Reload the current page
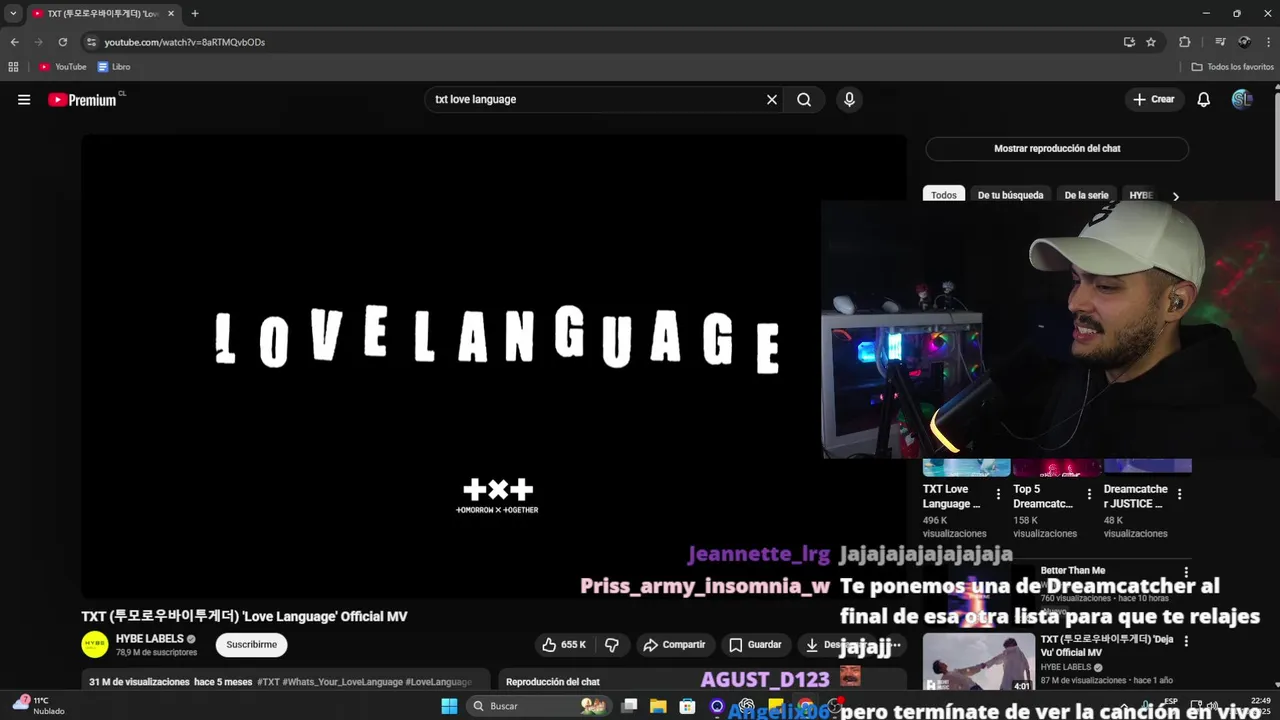Viewport: 1280px width, 720px height. (x=62, y=42)
